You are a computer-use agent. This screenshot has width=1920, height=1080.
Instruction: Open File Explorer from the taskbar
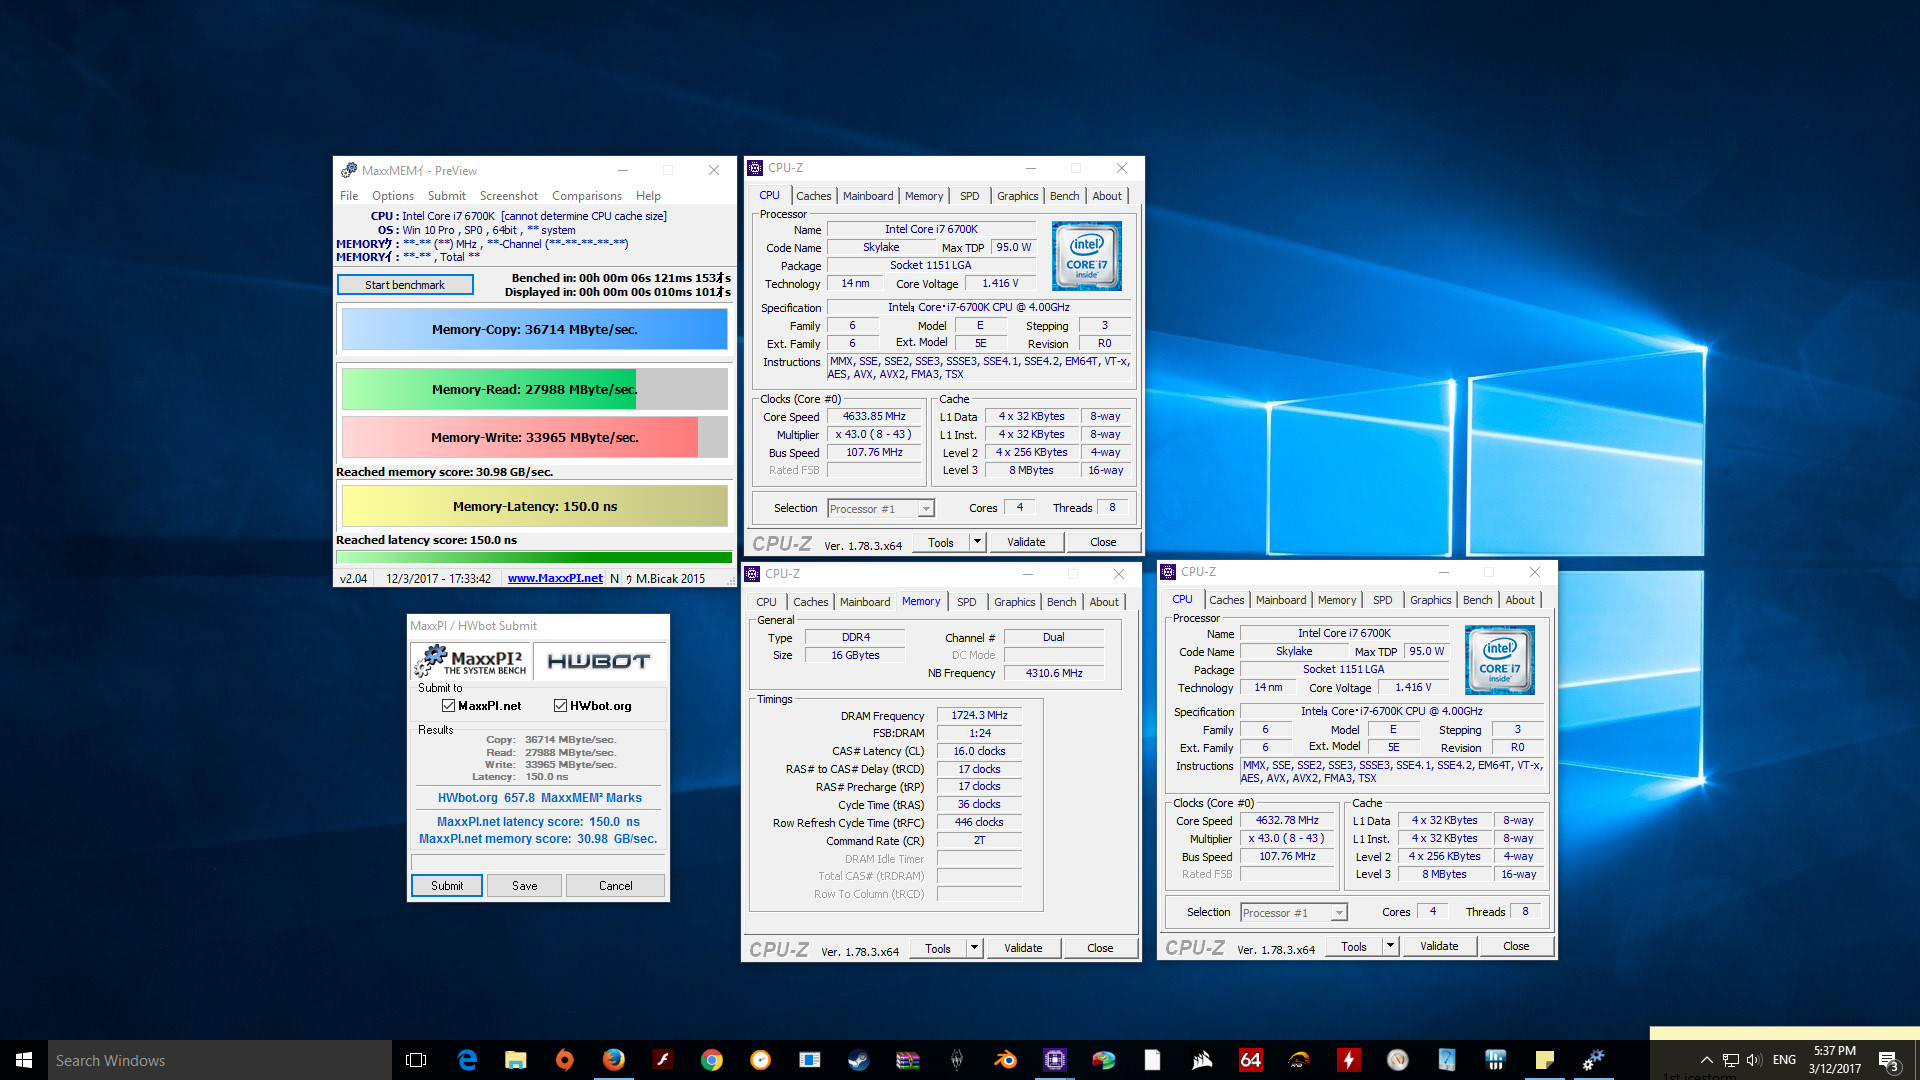516,1060
